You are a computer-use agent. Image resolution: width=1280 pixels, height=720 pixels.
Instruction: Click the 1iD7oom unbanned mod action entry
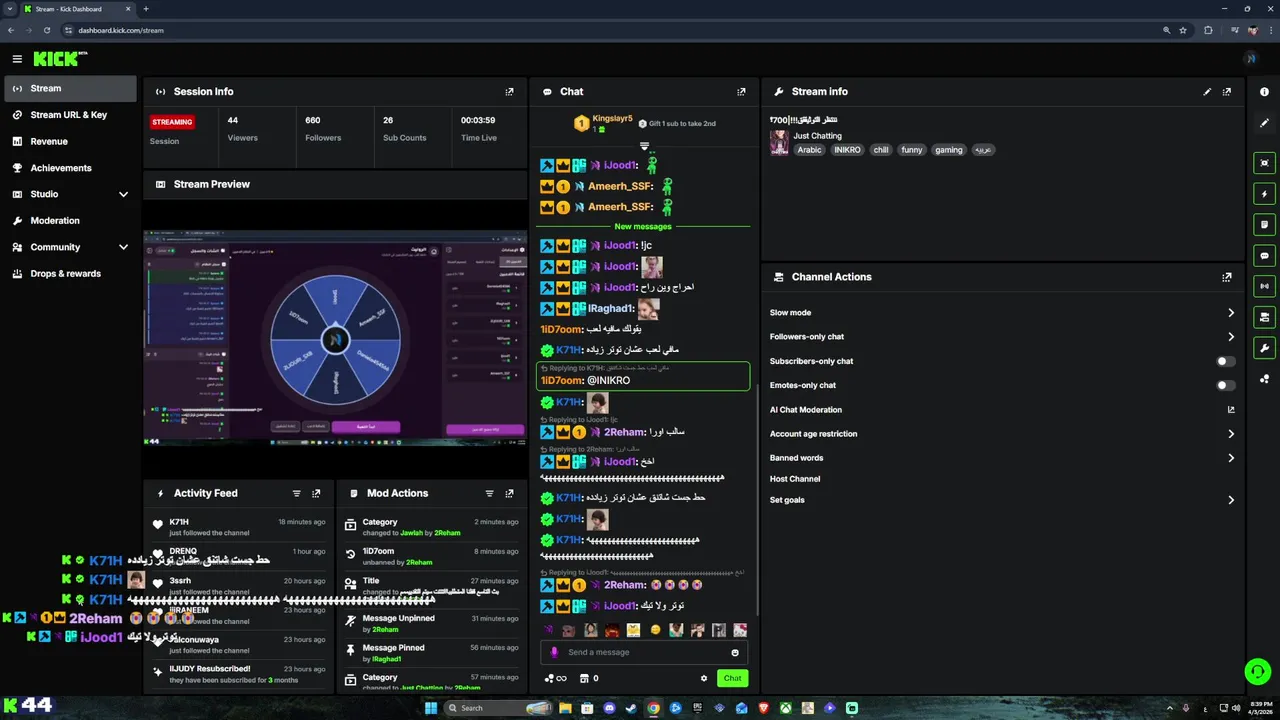(x=432, y=556)
